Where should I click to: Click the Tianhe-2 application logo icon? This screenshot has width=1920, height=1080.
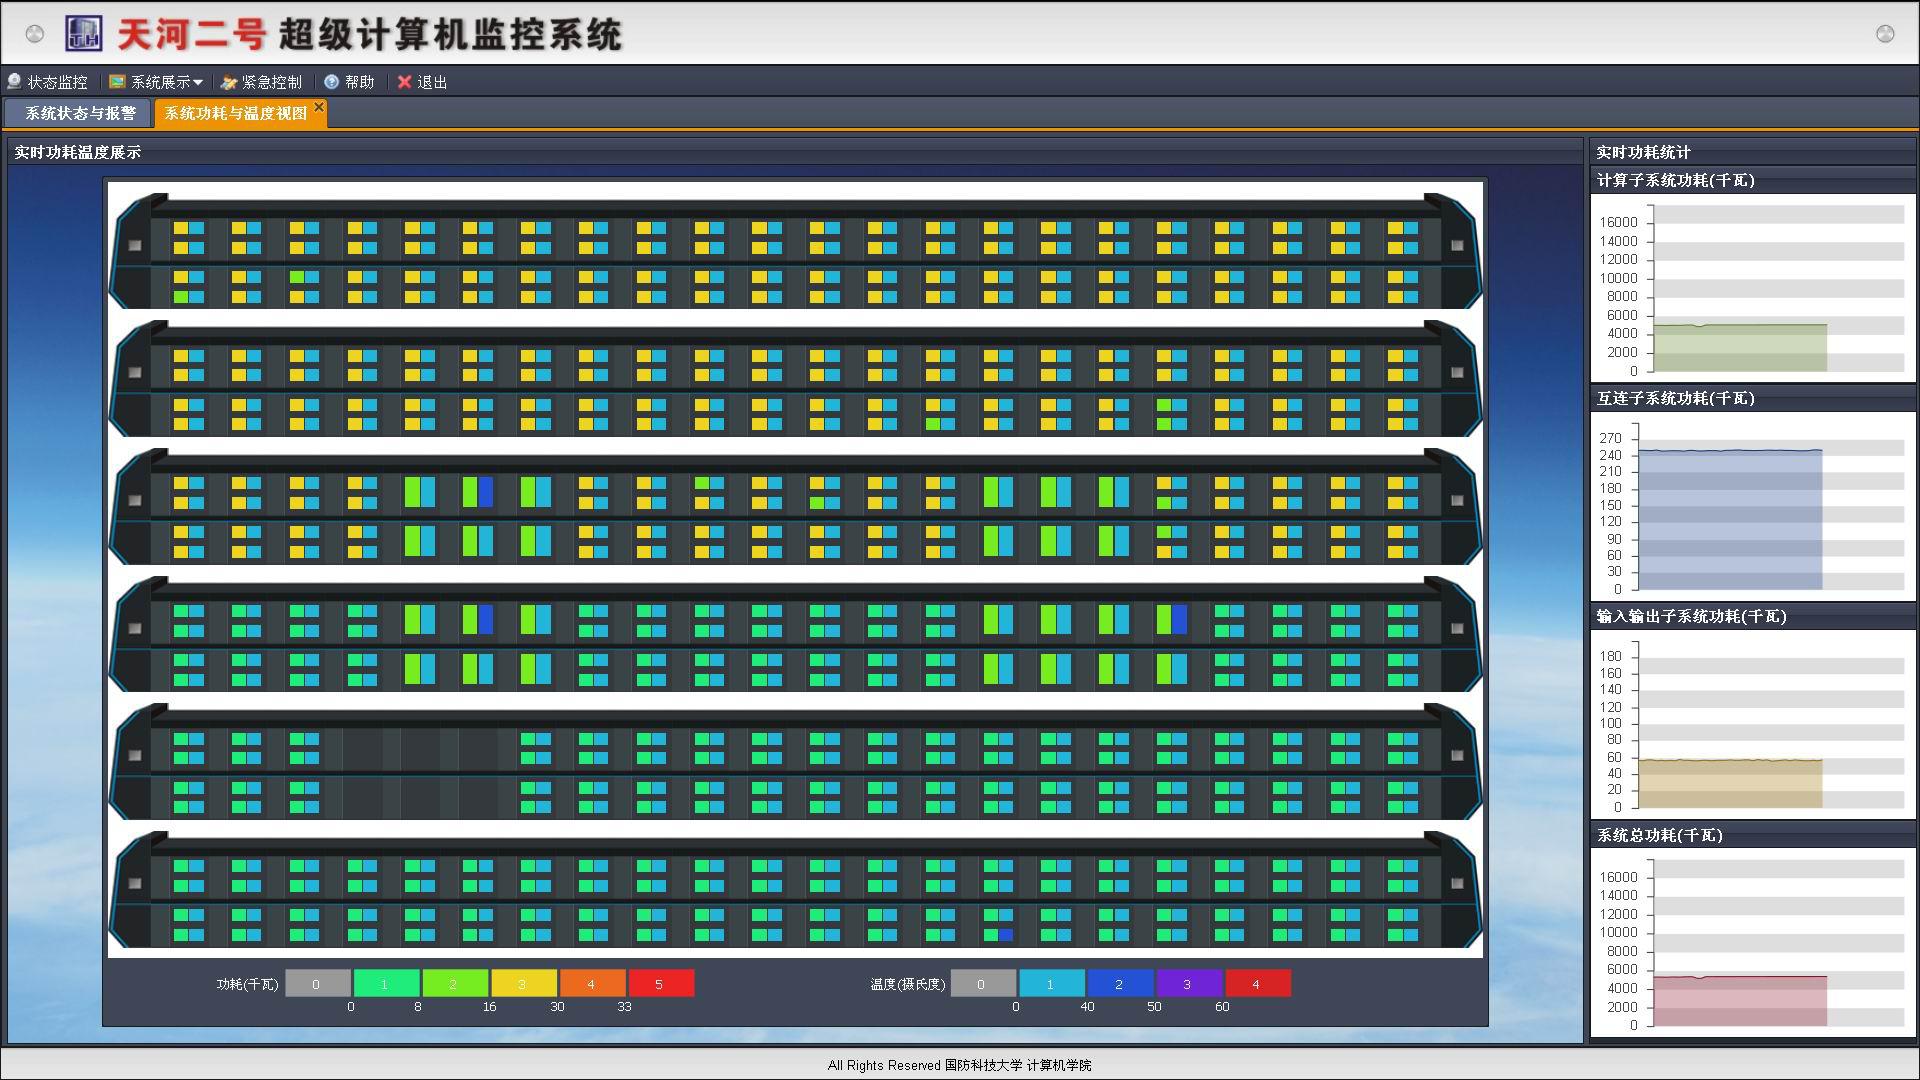point(84,34)
